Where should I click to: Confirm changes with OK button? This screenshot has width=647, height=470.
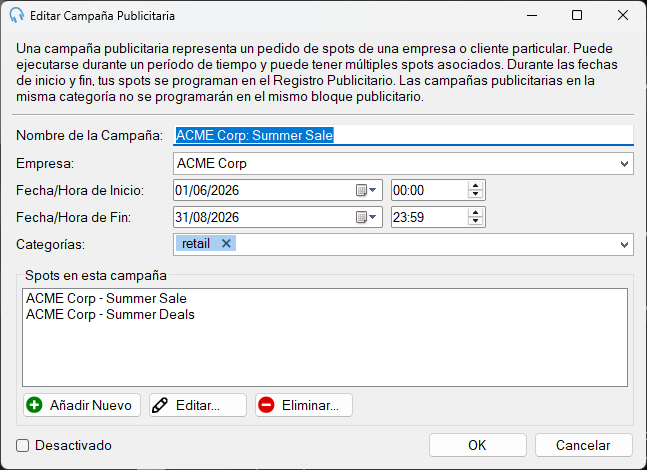tap(477, 445)
